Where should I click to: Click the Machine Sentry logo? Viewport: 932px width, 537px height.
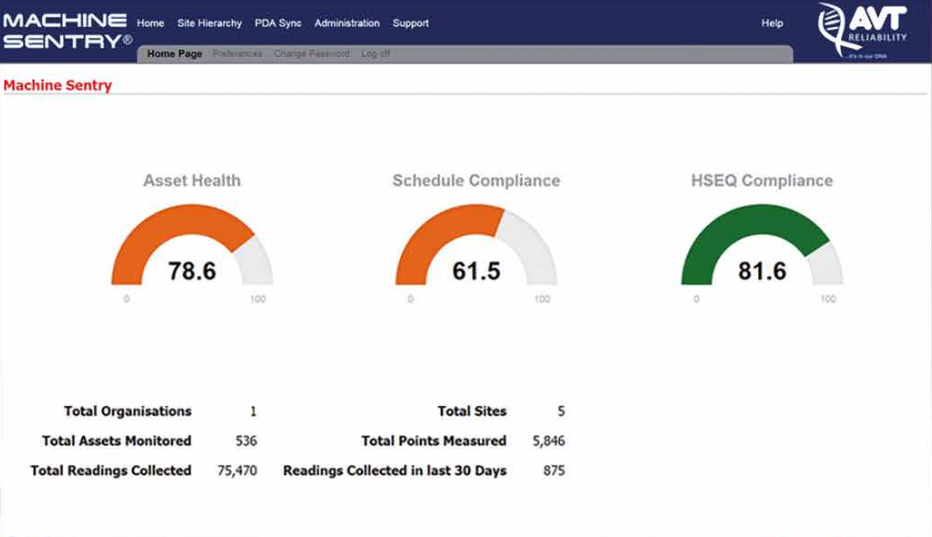66,30
